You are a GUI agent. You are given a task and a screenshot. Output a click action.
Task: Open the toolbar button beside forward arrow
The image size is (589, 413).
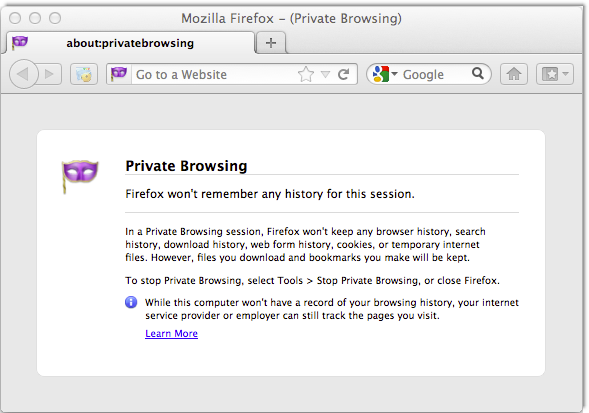click(84, 74)
